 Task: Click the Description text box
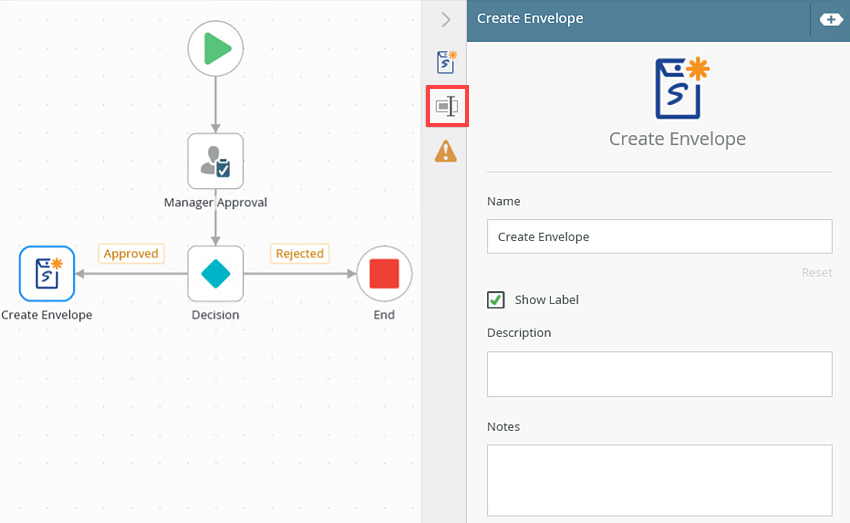(x=659, y=374)
